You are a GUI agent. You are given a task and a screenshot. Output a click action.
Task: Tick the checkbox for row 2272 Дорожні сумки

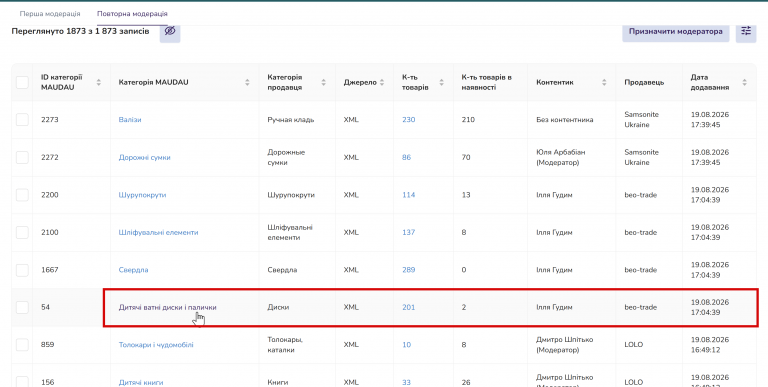[22, 157]
